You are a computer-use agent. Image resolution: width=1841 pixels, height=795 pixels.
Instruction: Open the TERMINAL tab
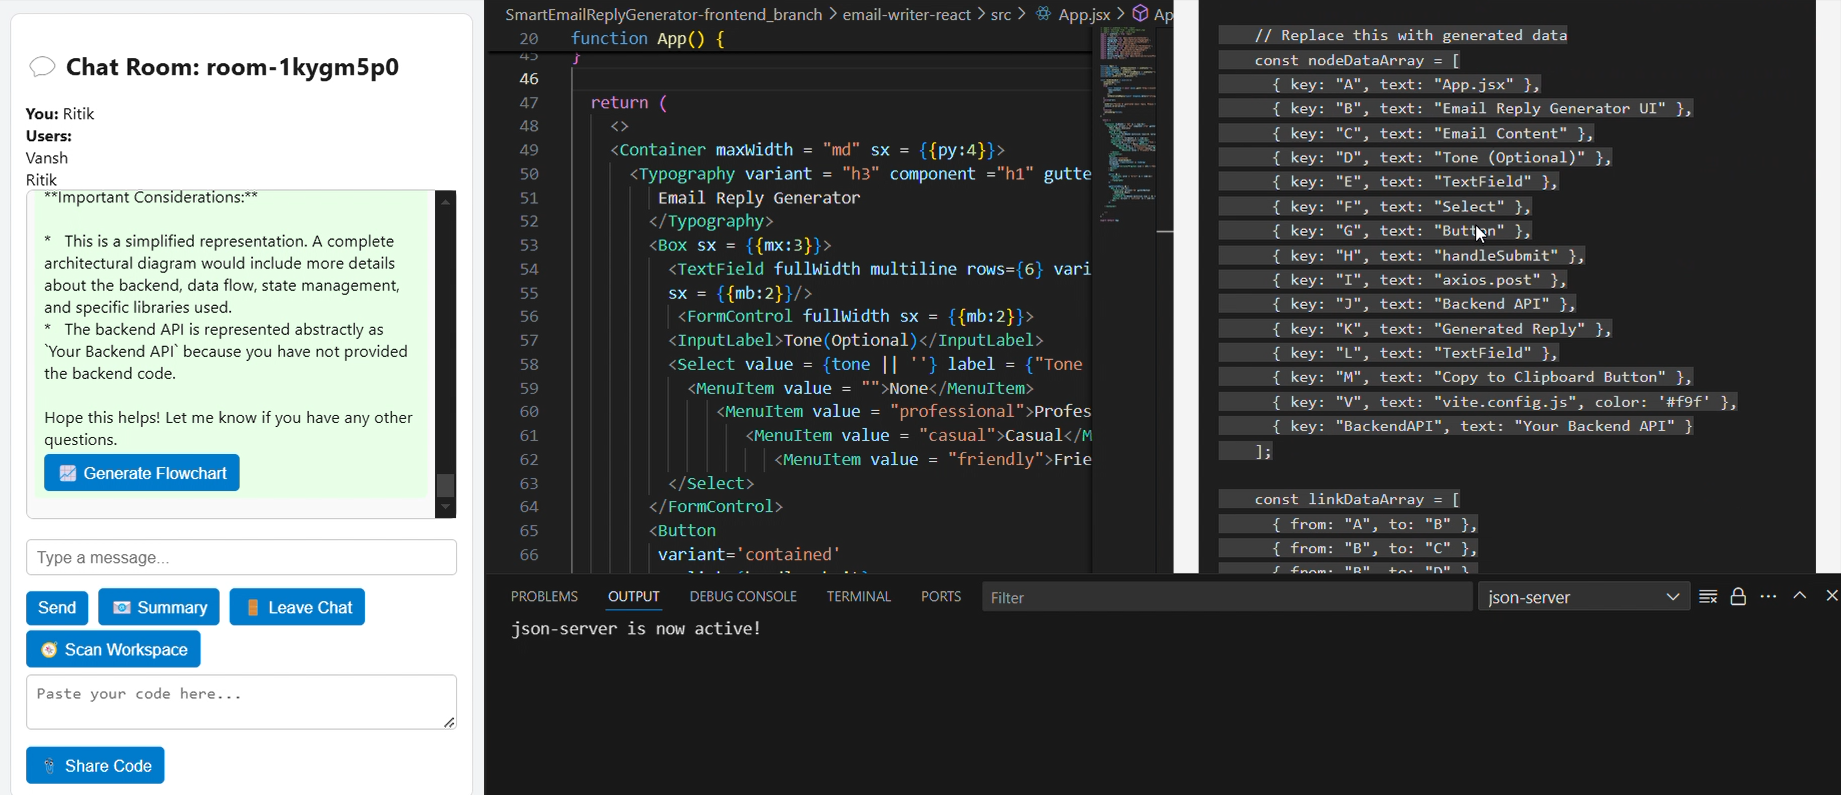point(859,596)
